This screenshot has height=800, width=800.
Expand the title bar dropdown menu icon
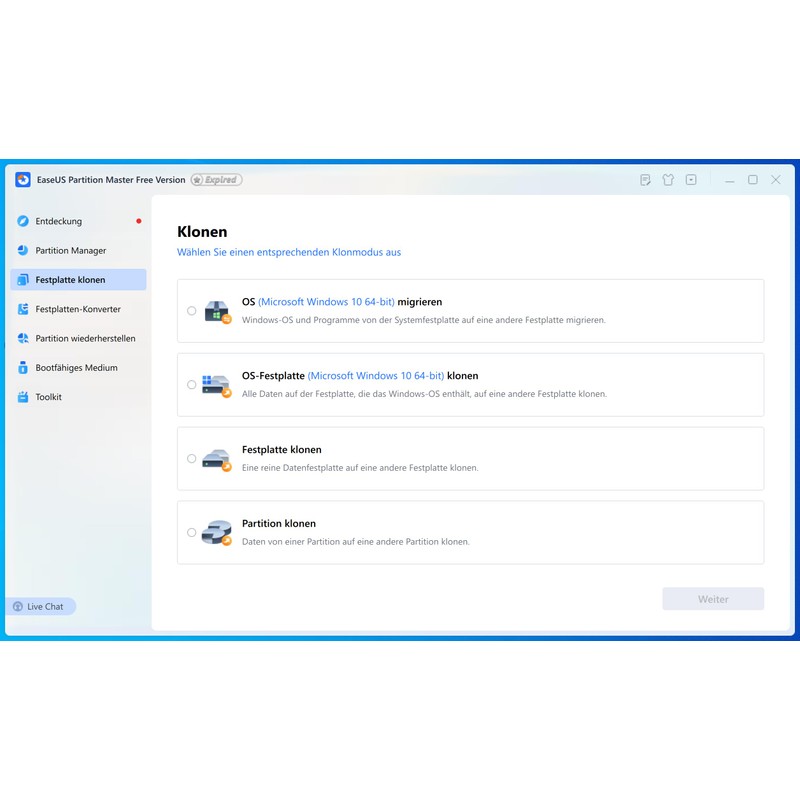tap(691, 180)
